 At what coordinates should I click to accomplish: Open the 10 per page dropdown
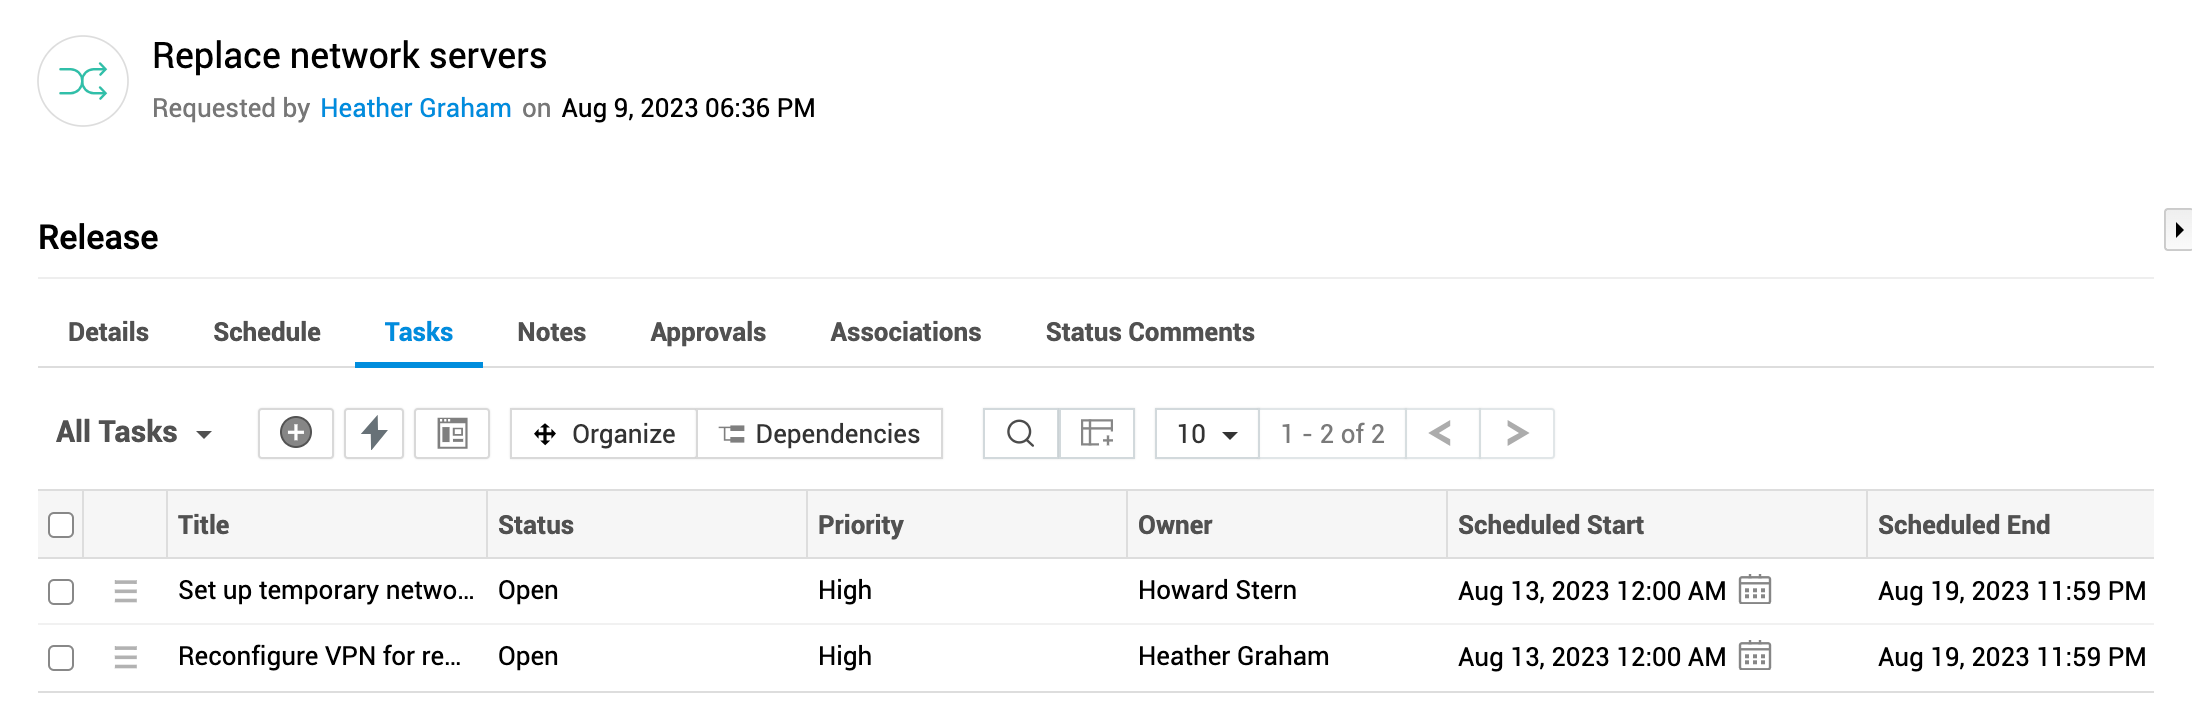[1207, 433]
